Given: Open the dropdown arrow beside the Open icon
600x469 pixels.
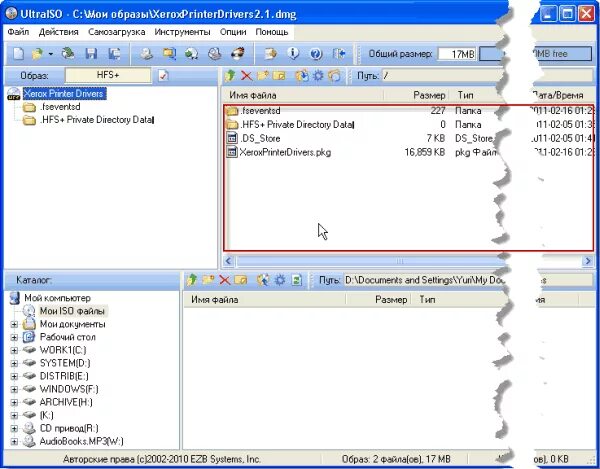Looking at the screenshot, I should 51,54.
